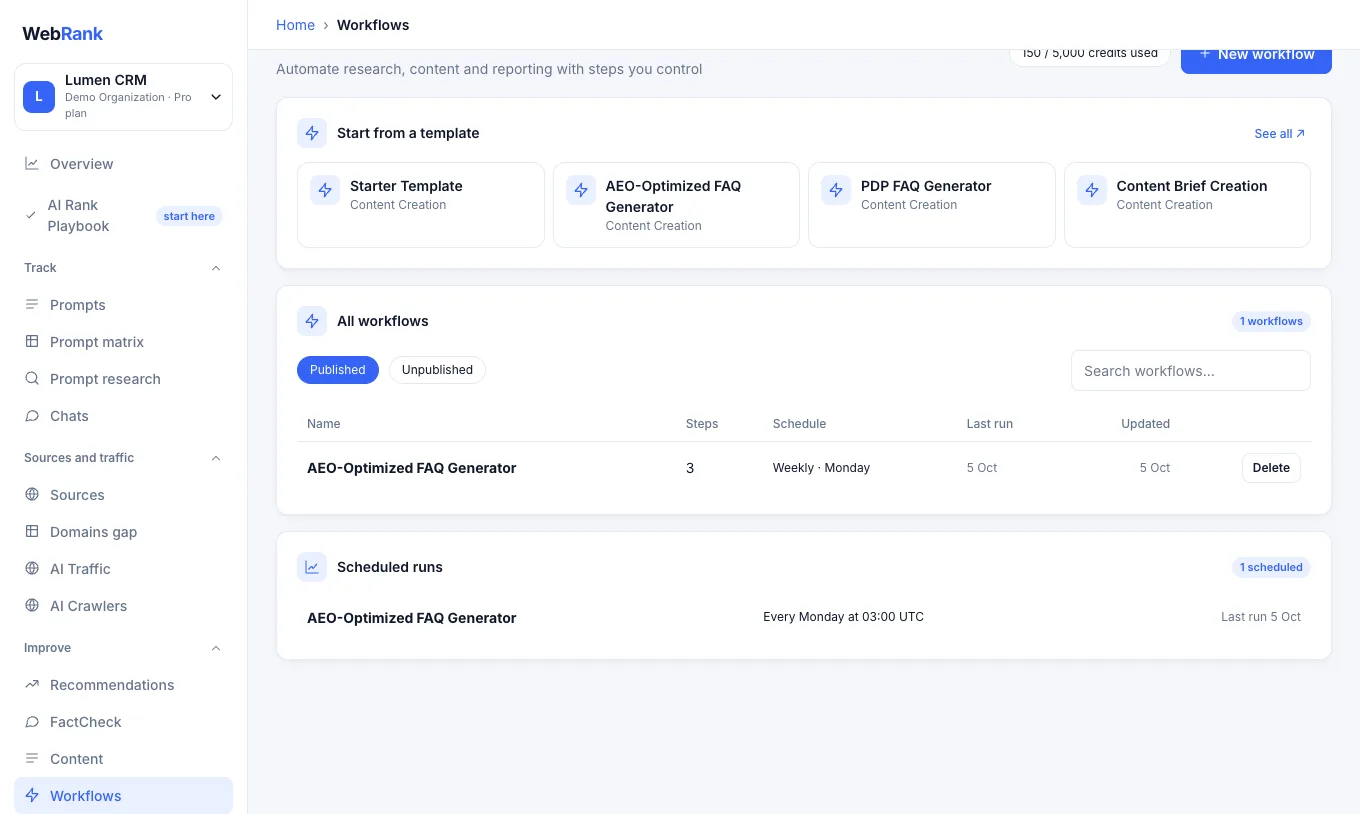Screen dimensions: 1360x814
Task: Collapse the Improve sidebar section
Action: (x=216, y=648)
